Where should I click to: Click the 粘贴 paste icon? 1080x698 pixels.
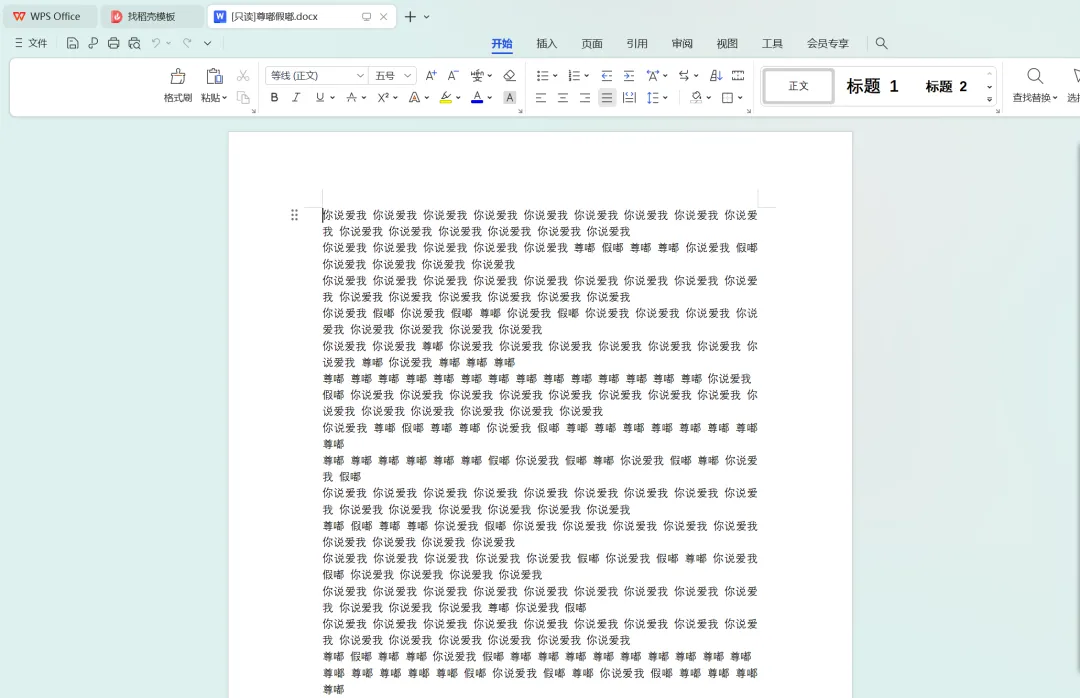pyautogui.click(x=214, y=76)
